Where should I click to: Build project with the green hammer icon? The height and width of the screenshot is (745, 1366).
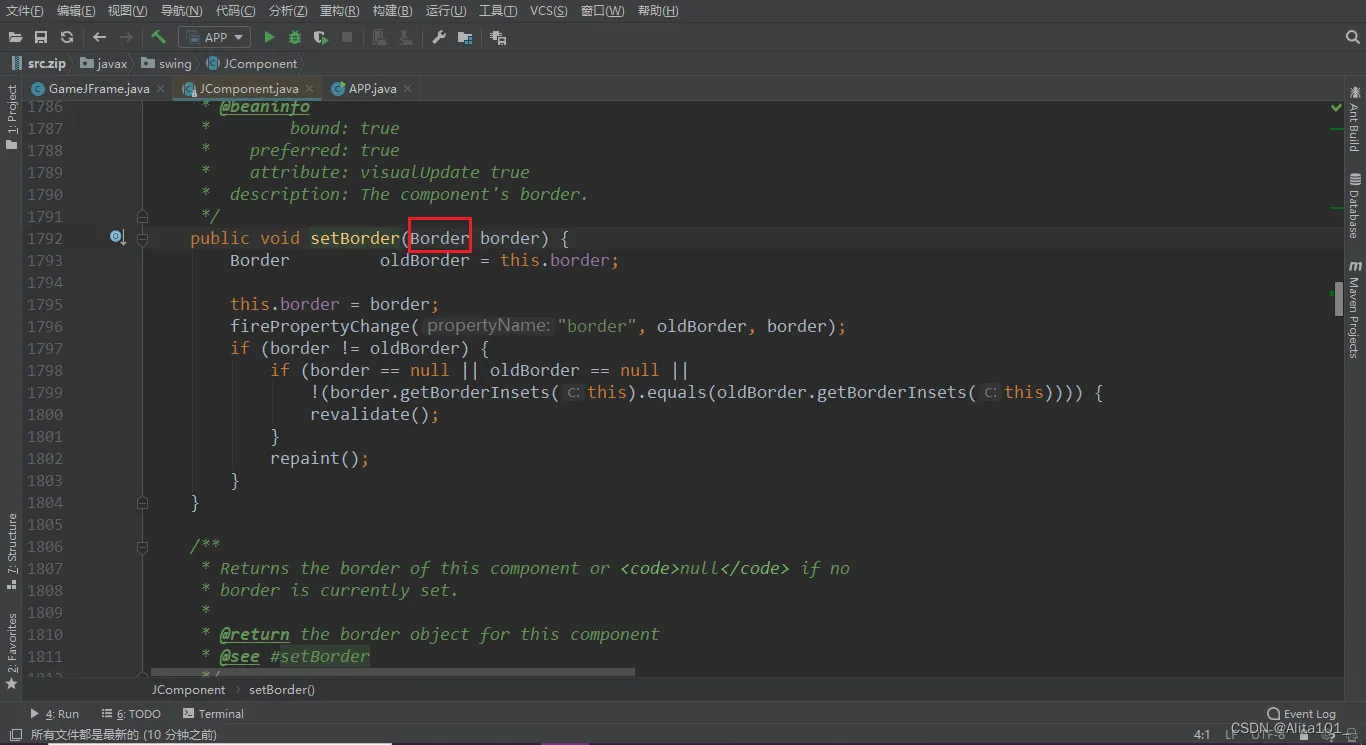[158, 37]
